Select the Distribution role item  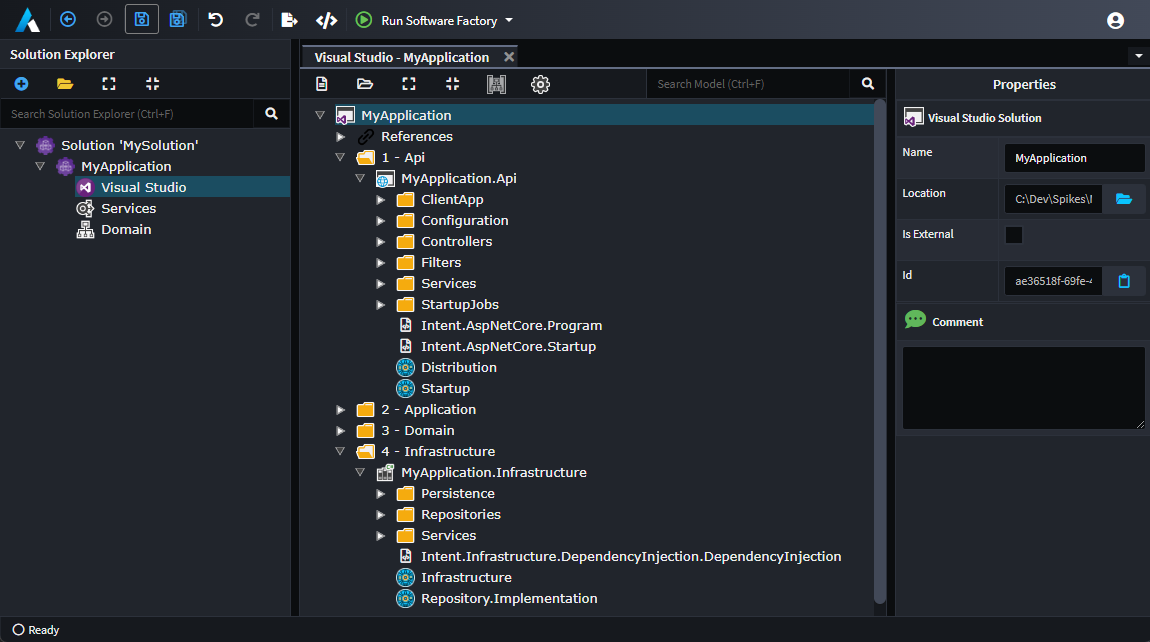458,368
